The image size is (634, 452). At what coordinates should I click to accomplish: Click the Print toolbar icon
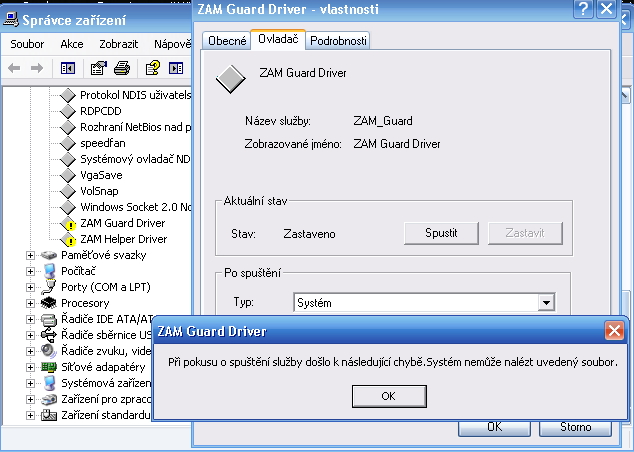click(122, 68)
